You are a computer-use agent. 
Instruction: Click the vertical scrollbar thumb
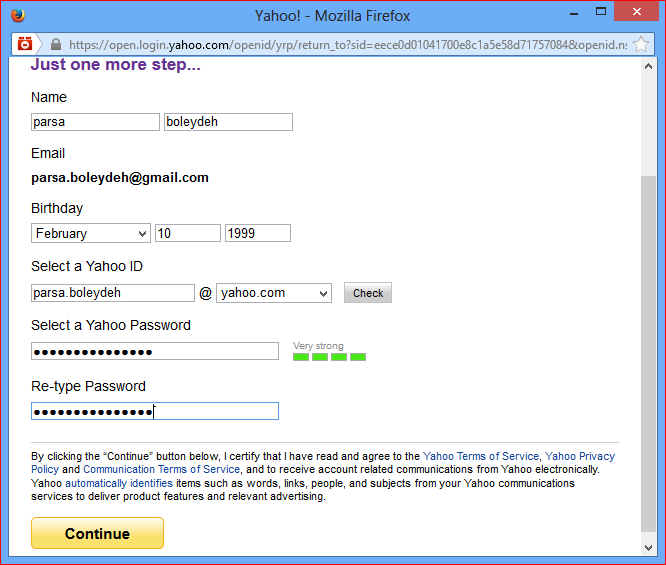click(x=648, y=353)
